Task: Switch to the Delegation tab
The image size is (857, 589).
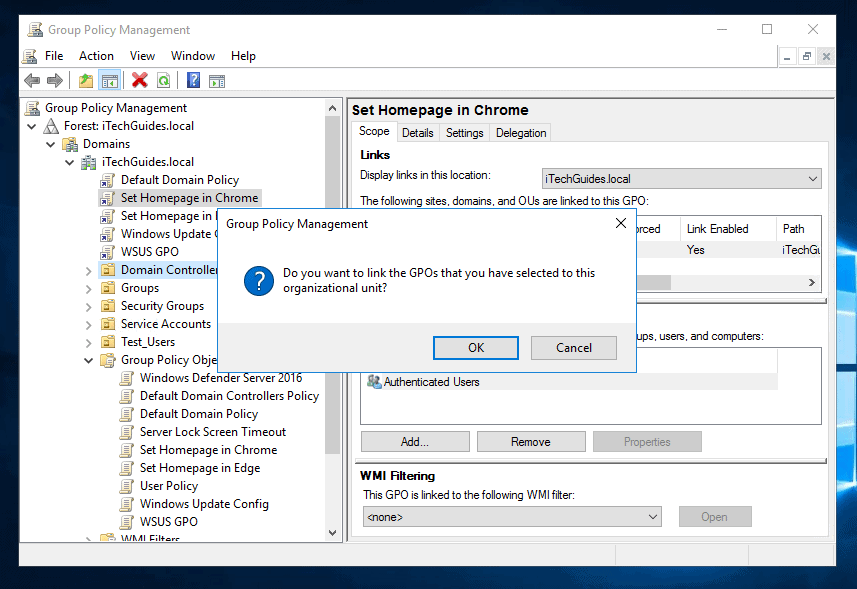Action: point(521,133)
